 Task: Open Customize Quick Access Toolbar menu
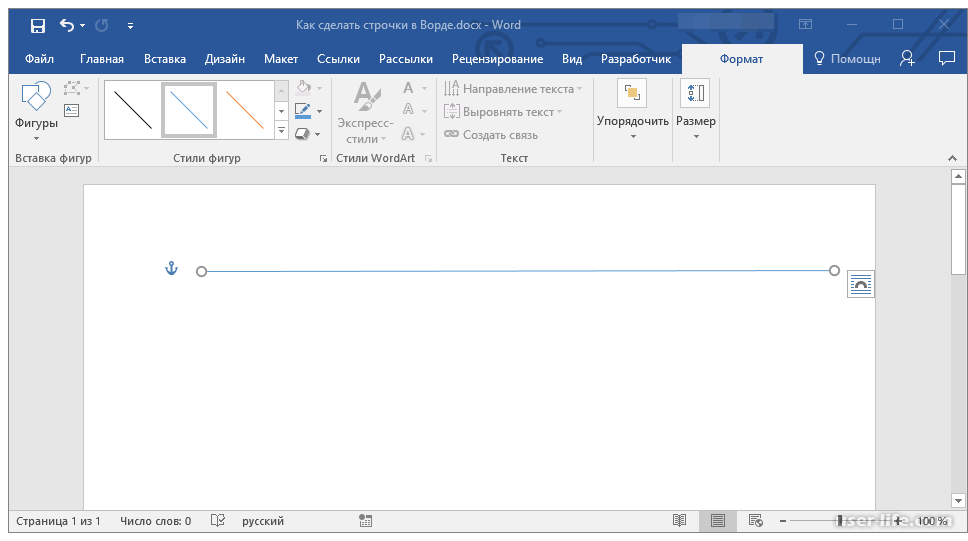click(x=130, y=26)
